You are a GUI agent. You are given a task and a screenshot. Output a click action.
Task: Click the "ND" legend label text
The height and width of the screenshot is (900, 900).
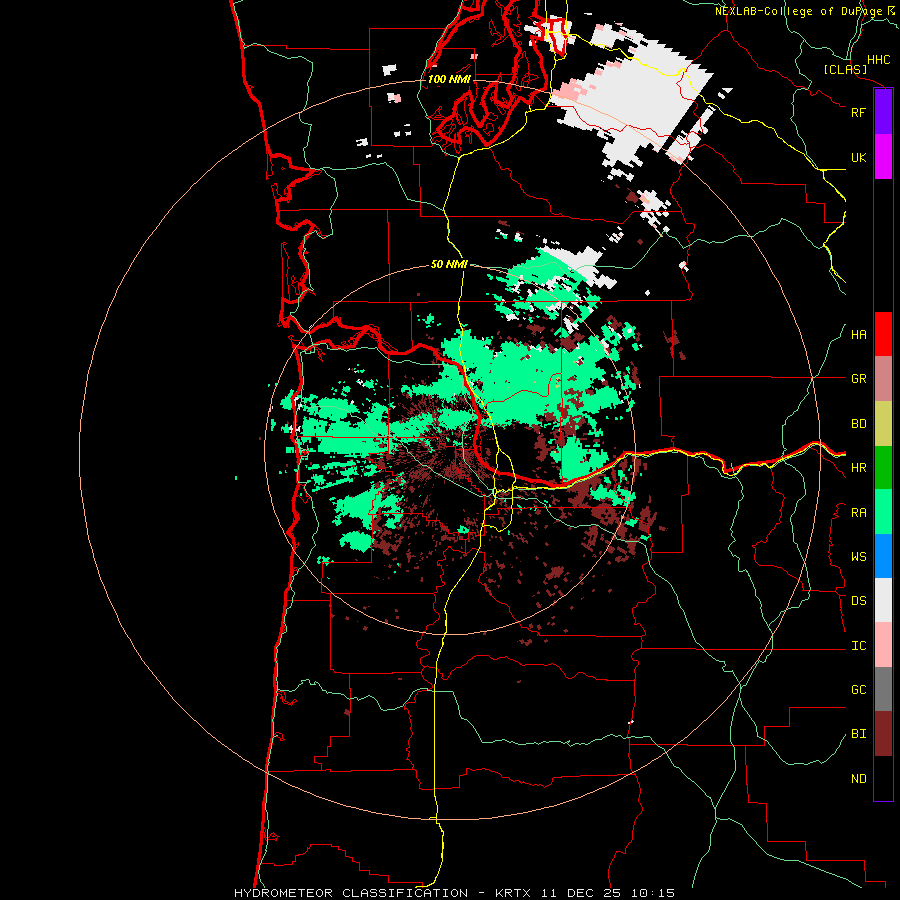[858, 779]
